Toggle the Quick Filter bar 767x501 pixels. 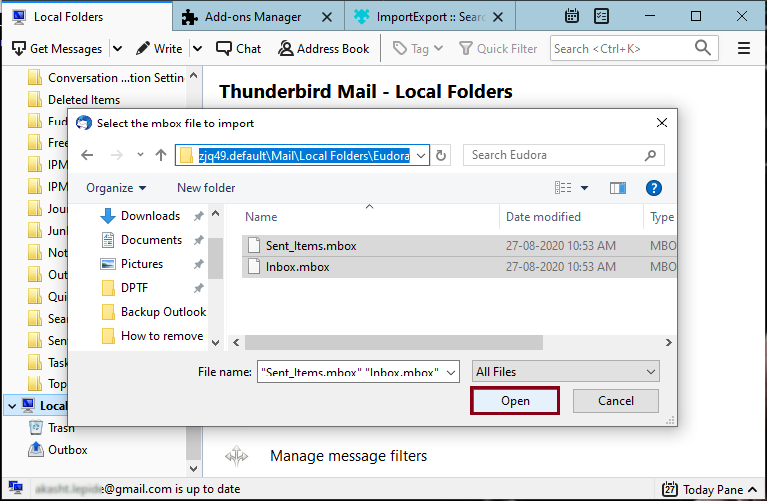pos(498,48)
